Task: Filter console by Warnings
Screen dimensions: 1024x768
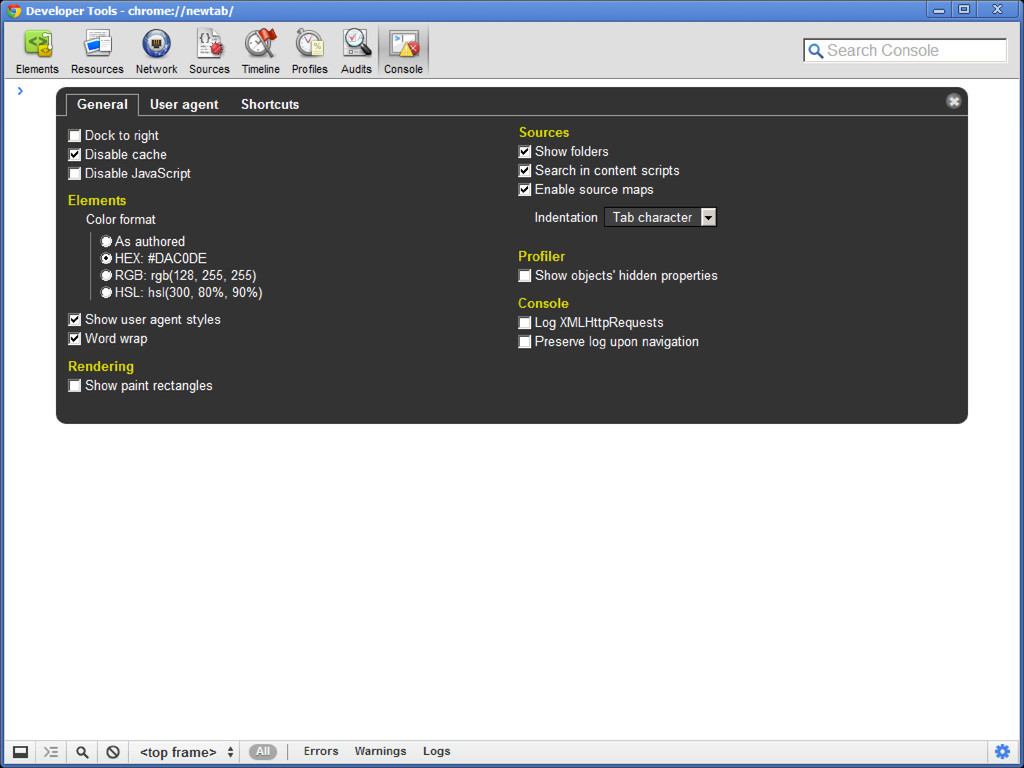Action: 380,751
